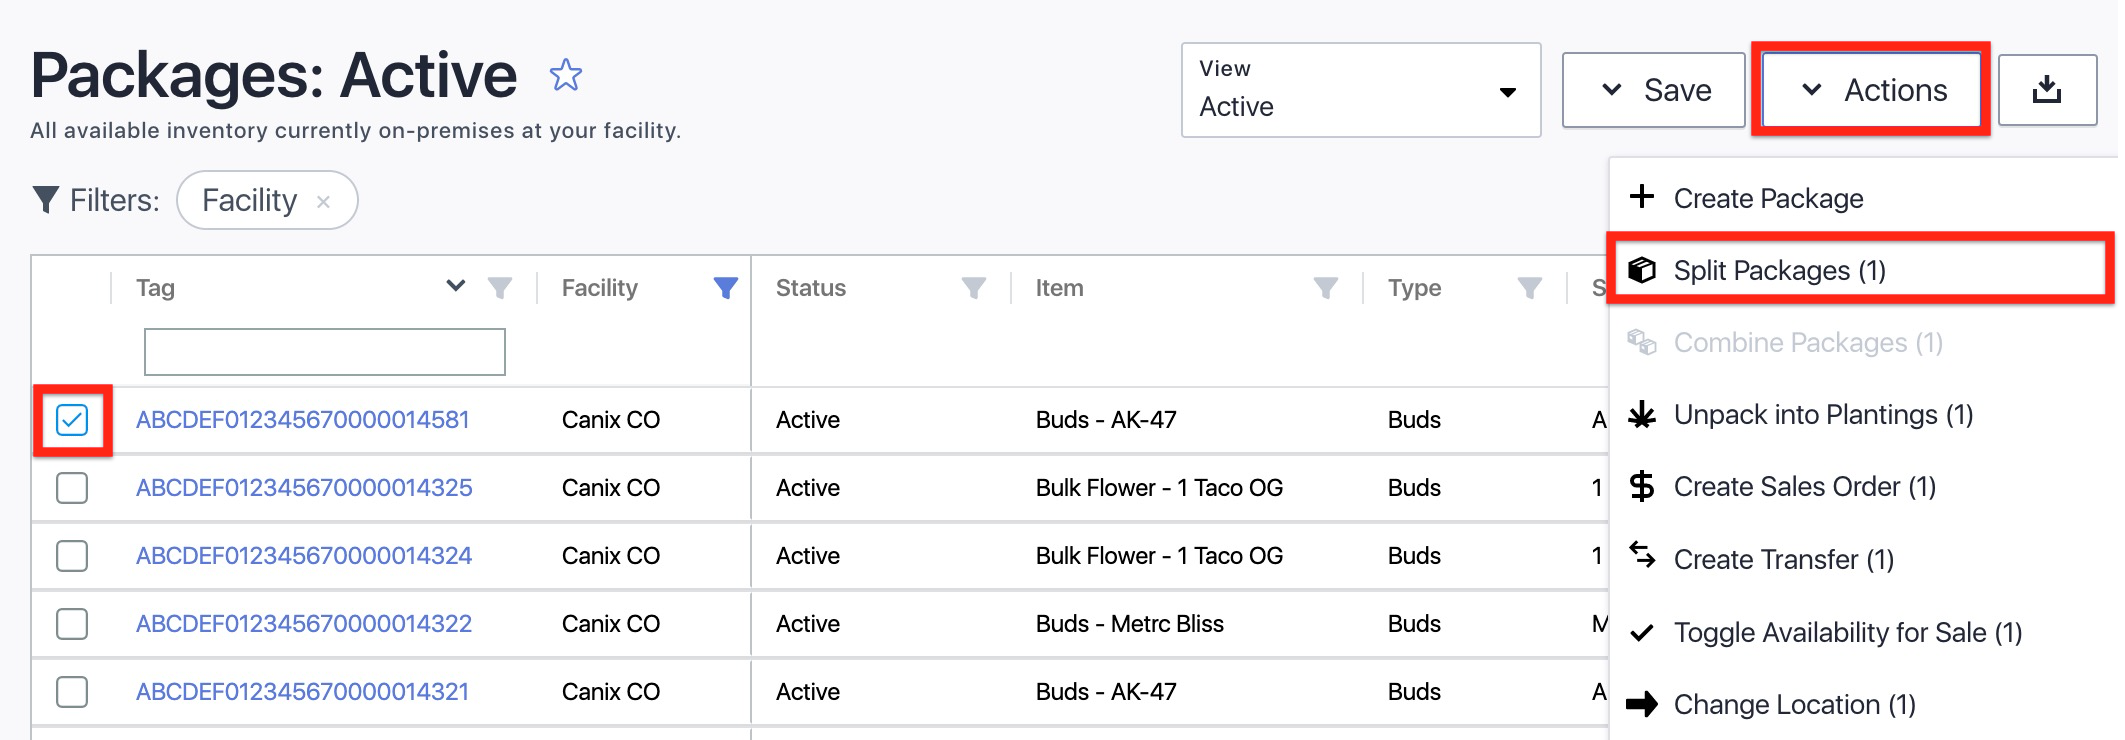This screenshot has width=2125, height=740.
Task: Check the checkbox for package ending 14321
Action: point(72,692)
